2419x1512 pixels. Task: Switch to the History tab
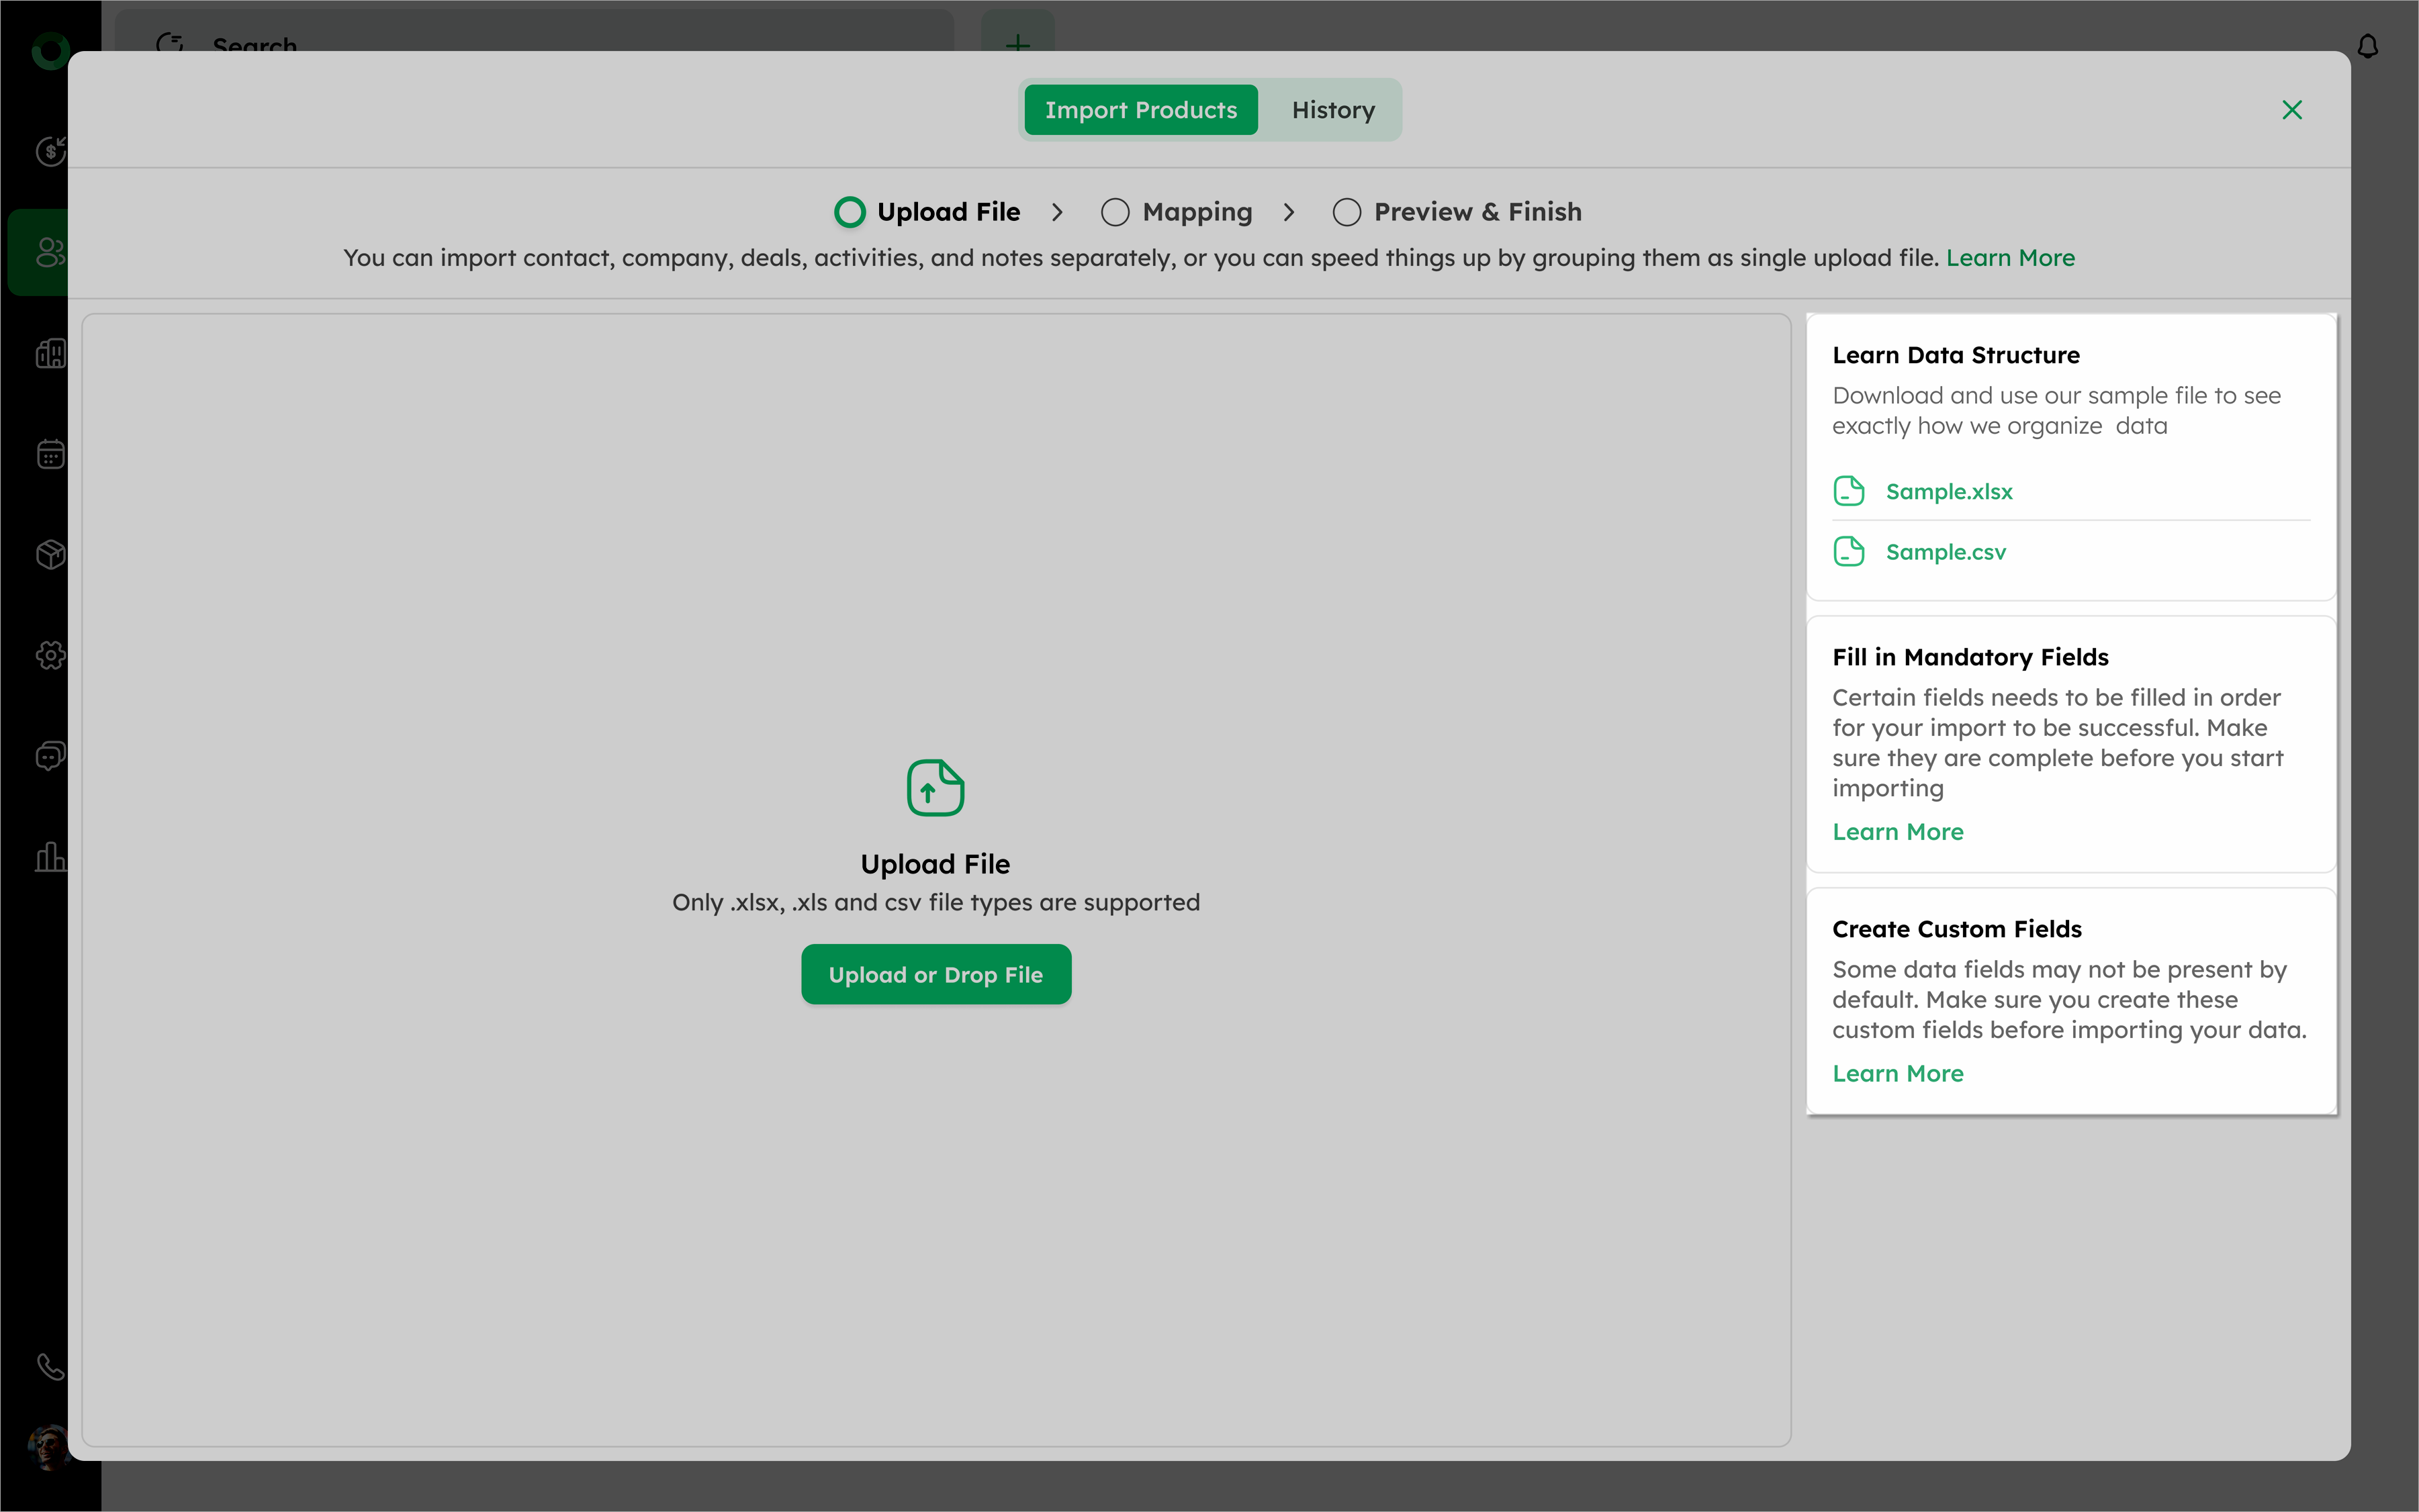click(x=1332, y=110)
